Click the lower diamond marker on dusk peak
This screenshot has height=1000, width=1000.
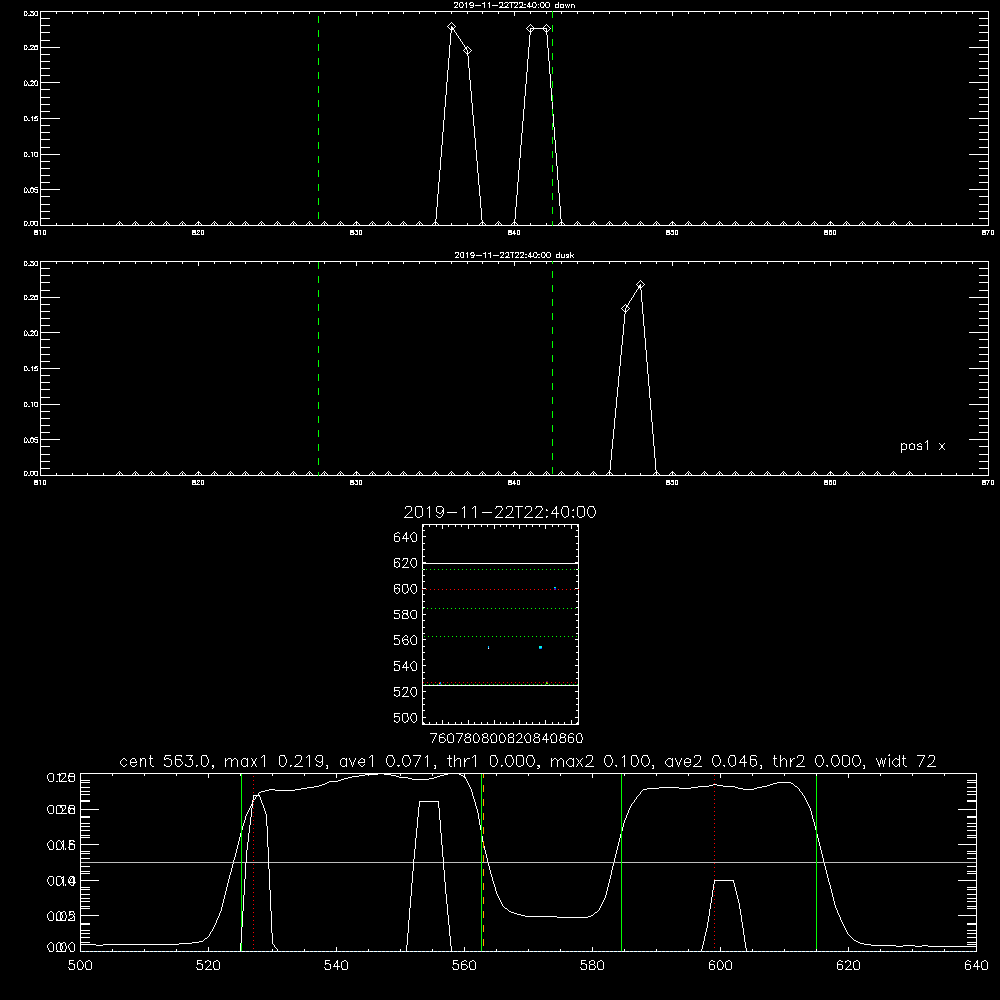tap(626, 309)
